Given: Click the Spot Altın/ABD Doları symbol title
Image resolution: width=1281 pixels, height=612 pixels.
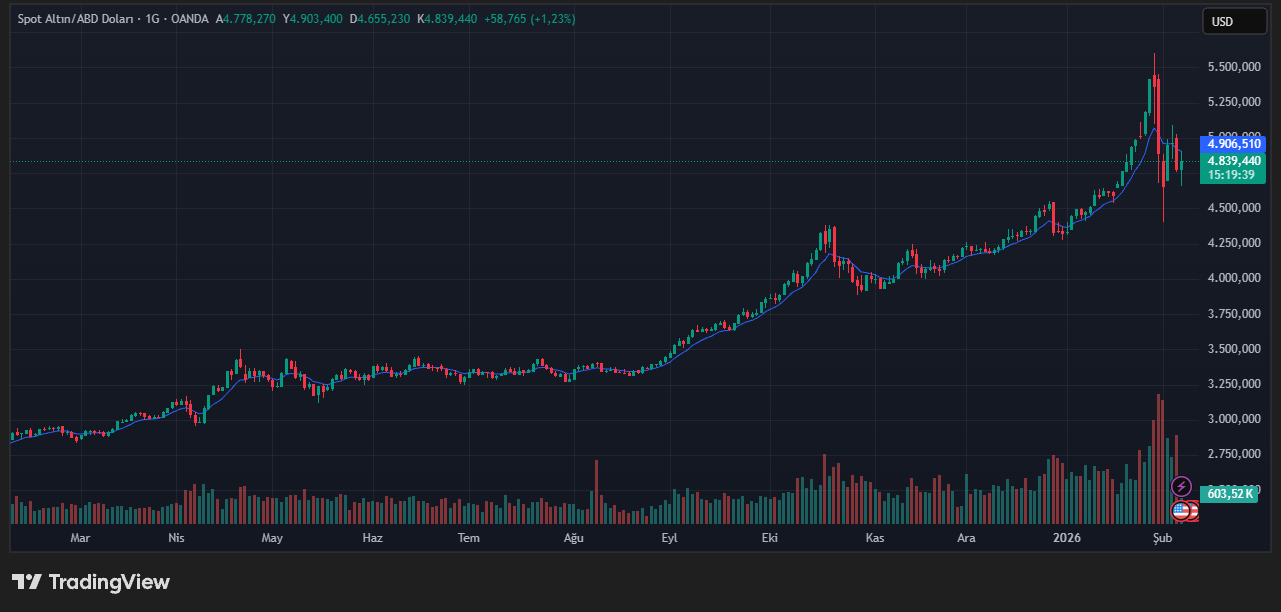Looking at the screenshot, I should pos(79,19).
